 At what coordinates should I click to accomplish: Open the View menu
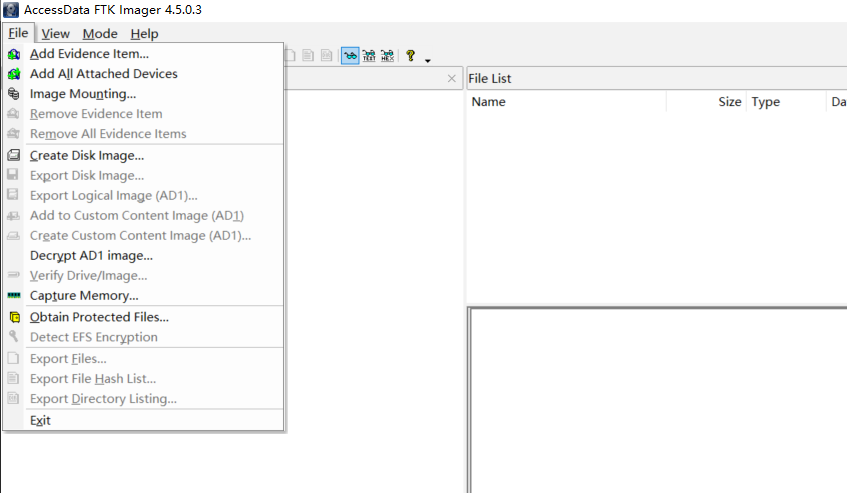coord(55,34)
